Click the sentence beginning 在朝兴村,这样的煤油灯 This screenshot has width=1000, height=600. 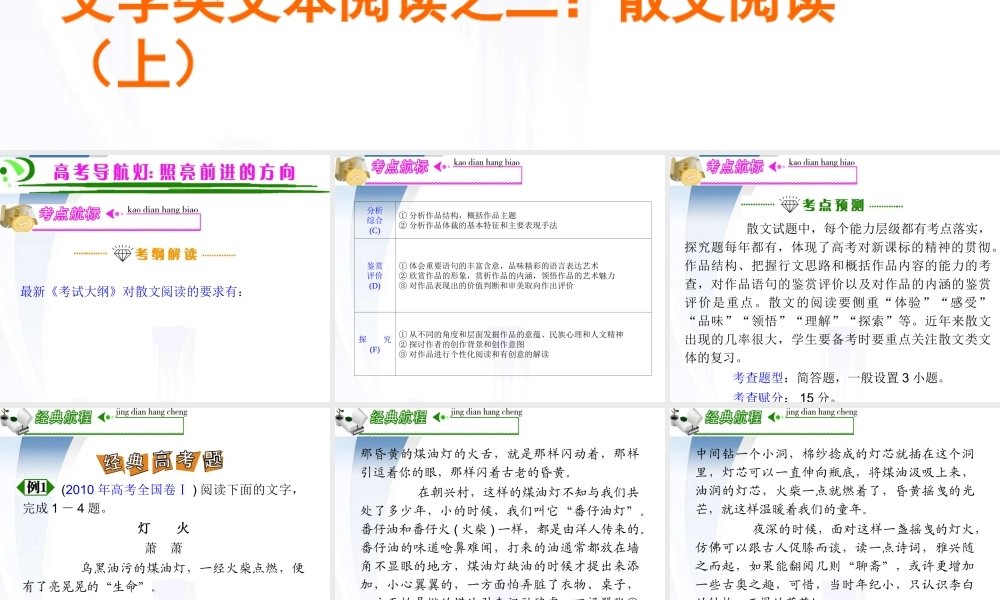coord(529,492)
